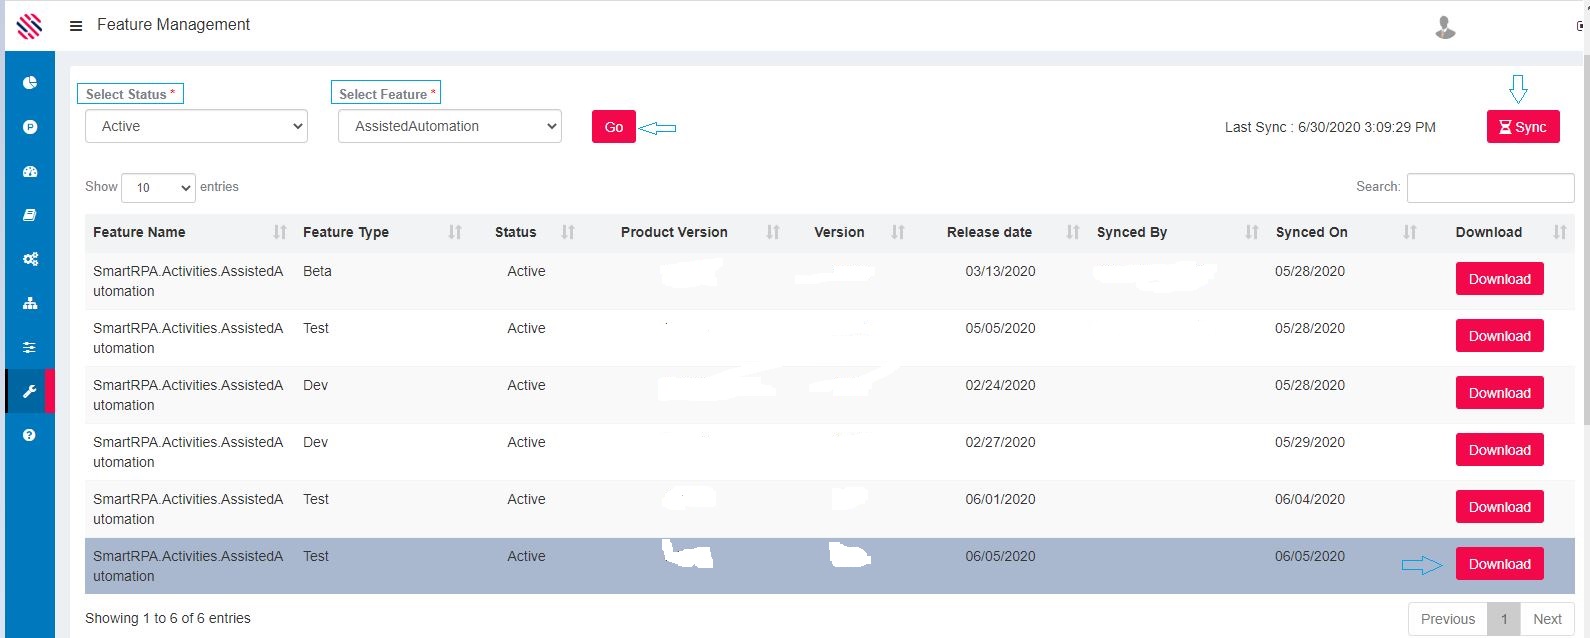Click the hamburger menu icon
This screenshot has height=638, width=1590.
75,26
